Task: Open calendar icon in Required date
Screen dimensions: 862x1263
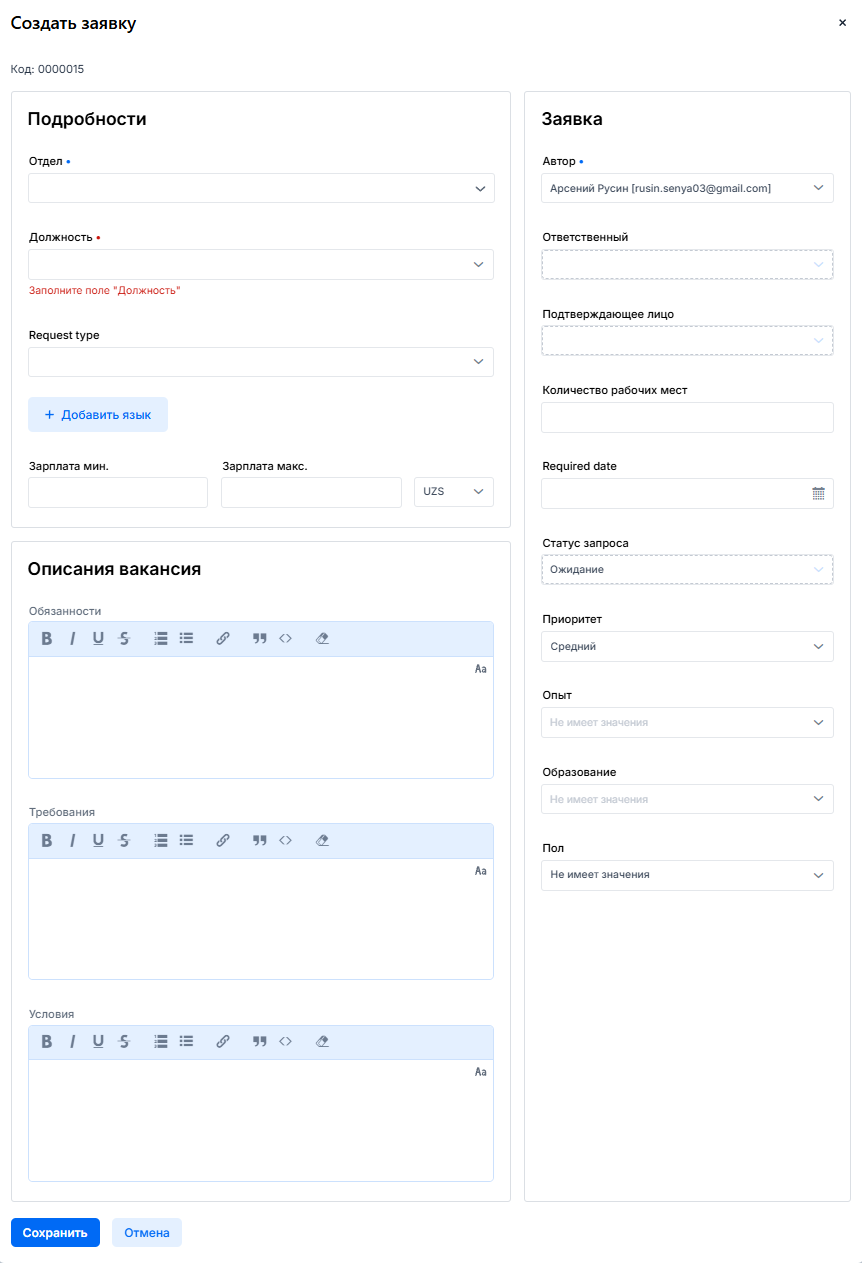Action: tap(818, 493)
